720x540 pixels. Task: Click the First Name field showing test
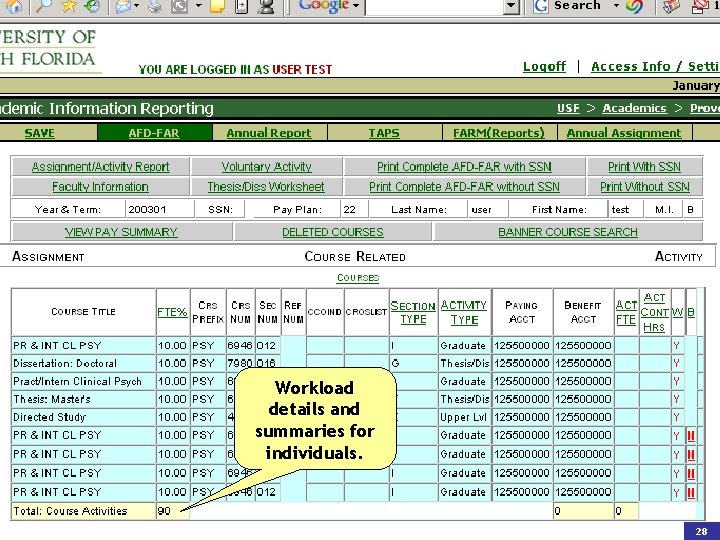pyautogui.click(x=625, y=209)
